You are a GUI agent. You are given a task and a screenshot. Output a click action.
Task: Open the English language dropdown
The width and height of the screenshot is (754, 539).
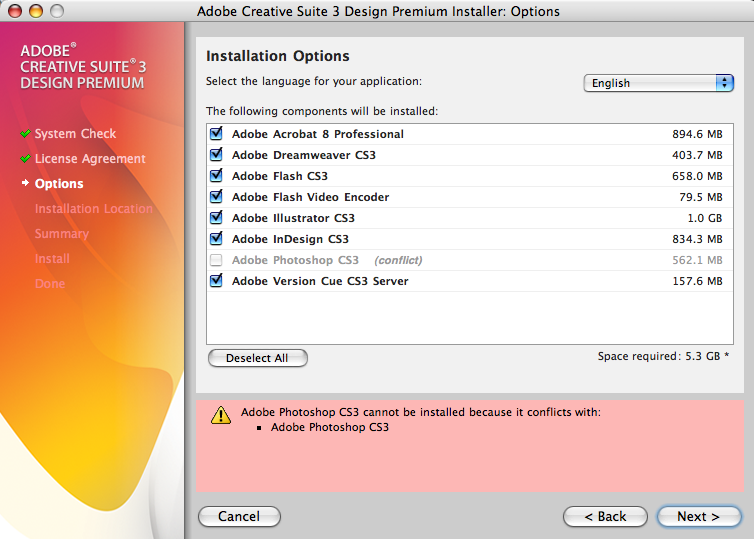[658, 83]
